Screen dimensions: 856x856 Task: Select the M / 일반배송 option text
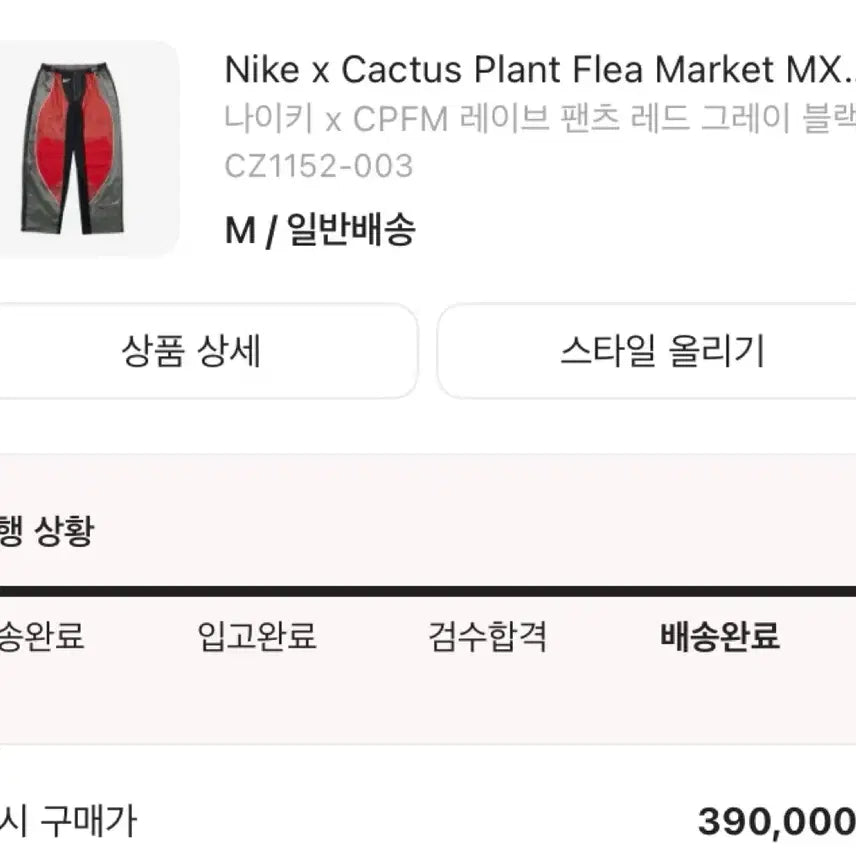point(320,230)
